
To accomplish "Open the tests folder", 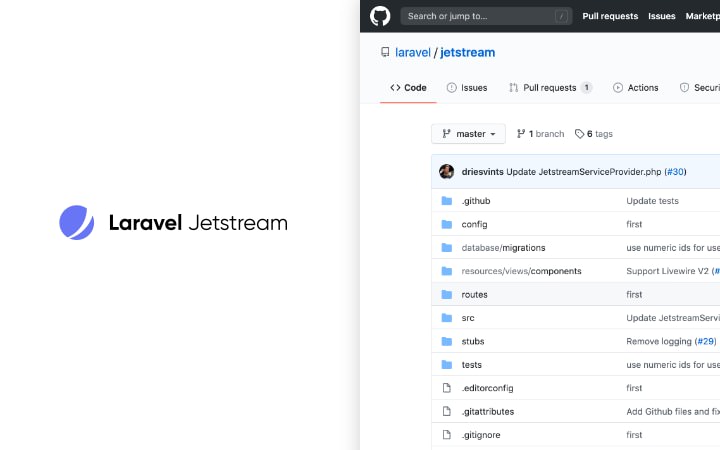I will coord(472,365).
